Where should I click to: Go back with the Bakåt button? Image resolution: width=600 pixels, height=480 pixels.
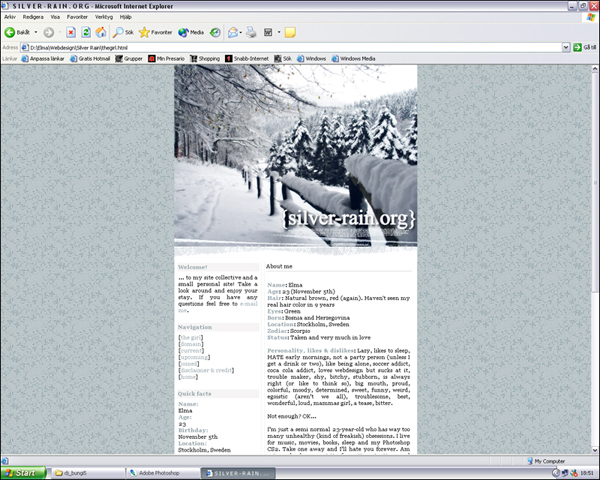17,33
